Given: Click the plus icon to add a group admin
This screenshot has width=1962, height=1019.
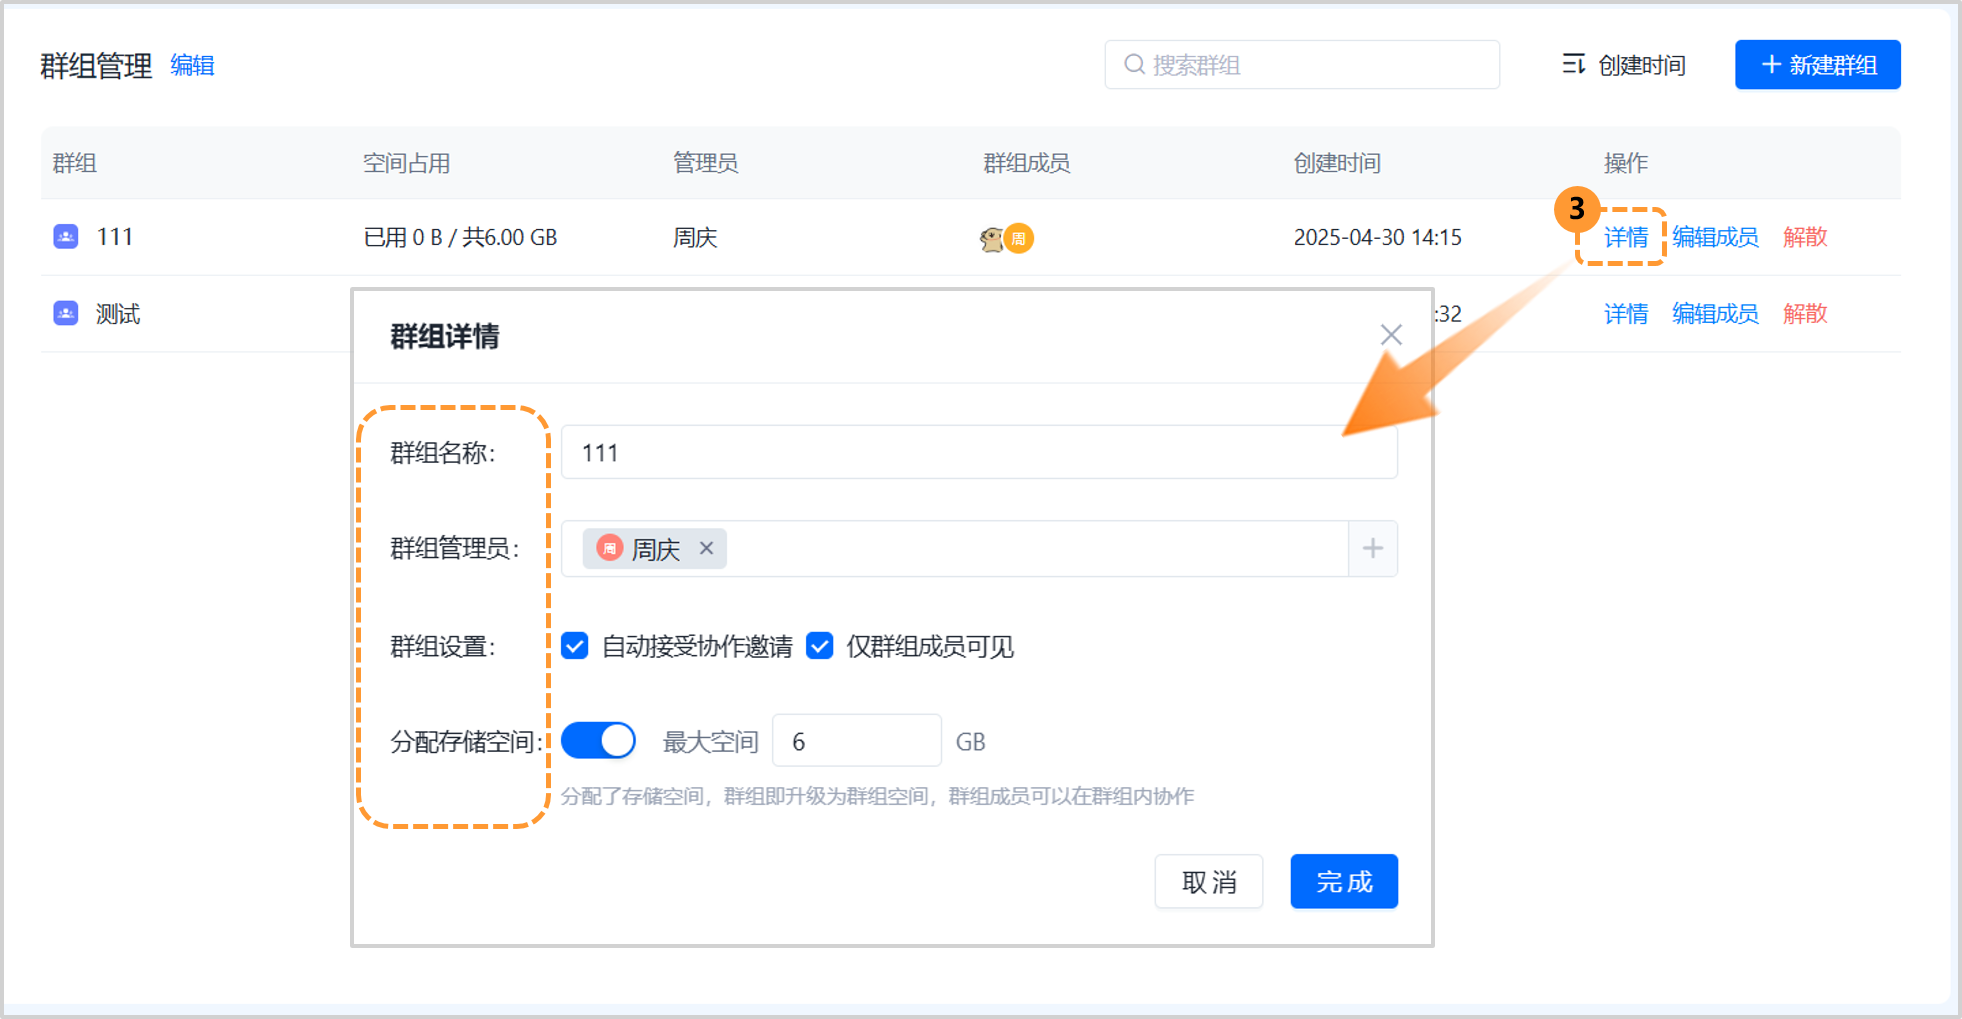Looking at the screenshot, I should [x=1373, y=548].
